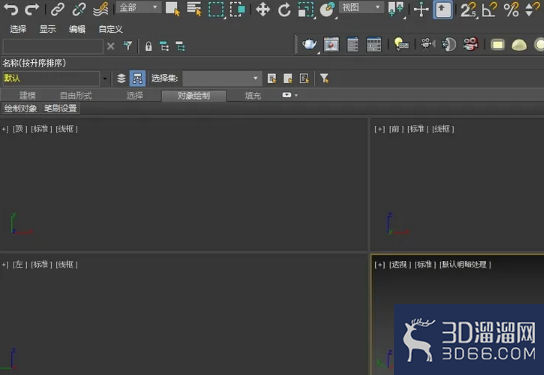
Task: Open the 编辑 menu
Action: (77, 29)
